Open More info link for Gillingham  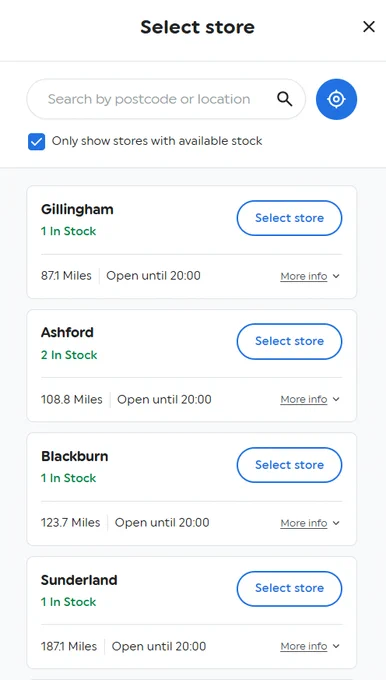[304, 276]
